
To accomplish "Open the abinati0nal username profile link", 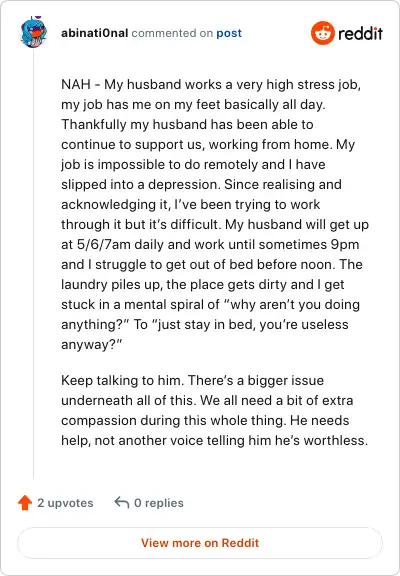I will [94, 33].
